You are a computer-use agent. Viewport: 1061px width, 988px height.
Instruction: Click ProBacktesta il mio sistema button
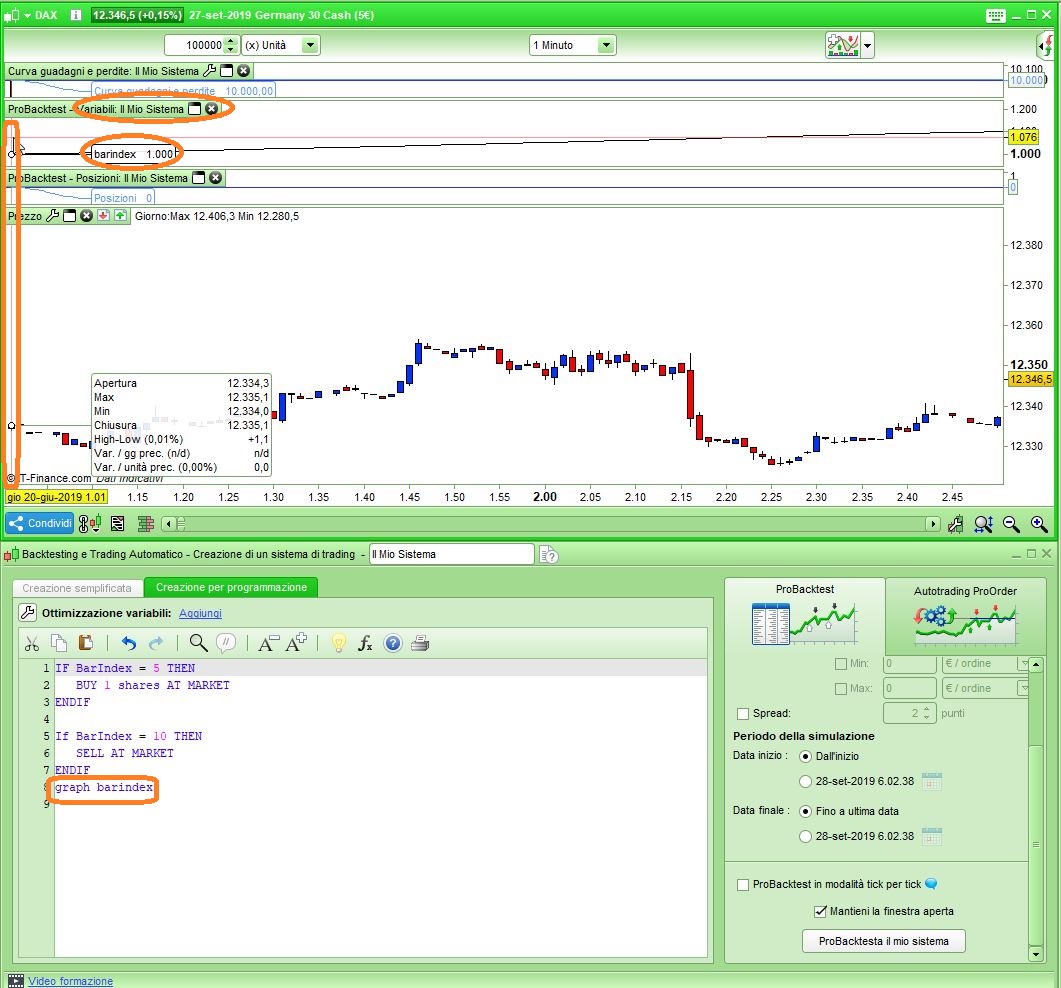coord(883,941)
